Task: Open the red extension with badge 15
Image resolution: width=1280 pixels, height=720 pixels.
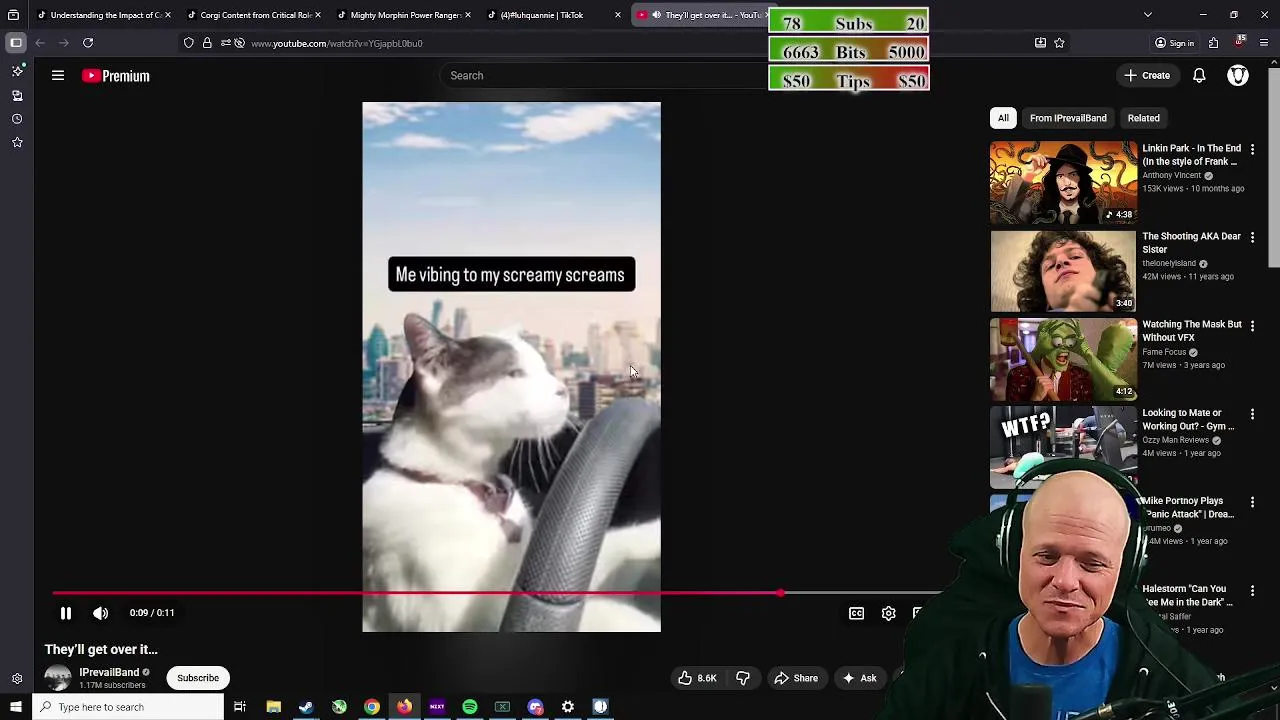Action: tap(1240, 42)
